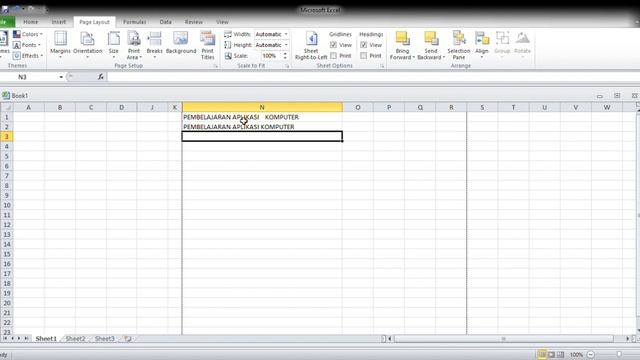Open the Print Area menu
The width and height of the screenshot is (640, 360).
pyautogui.click(x=134, y=45)
